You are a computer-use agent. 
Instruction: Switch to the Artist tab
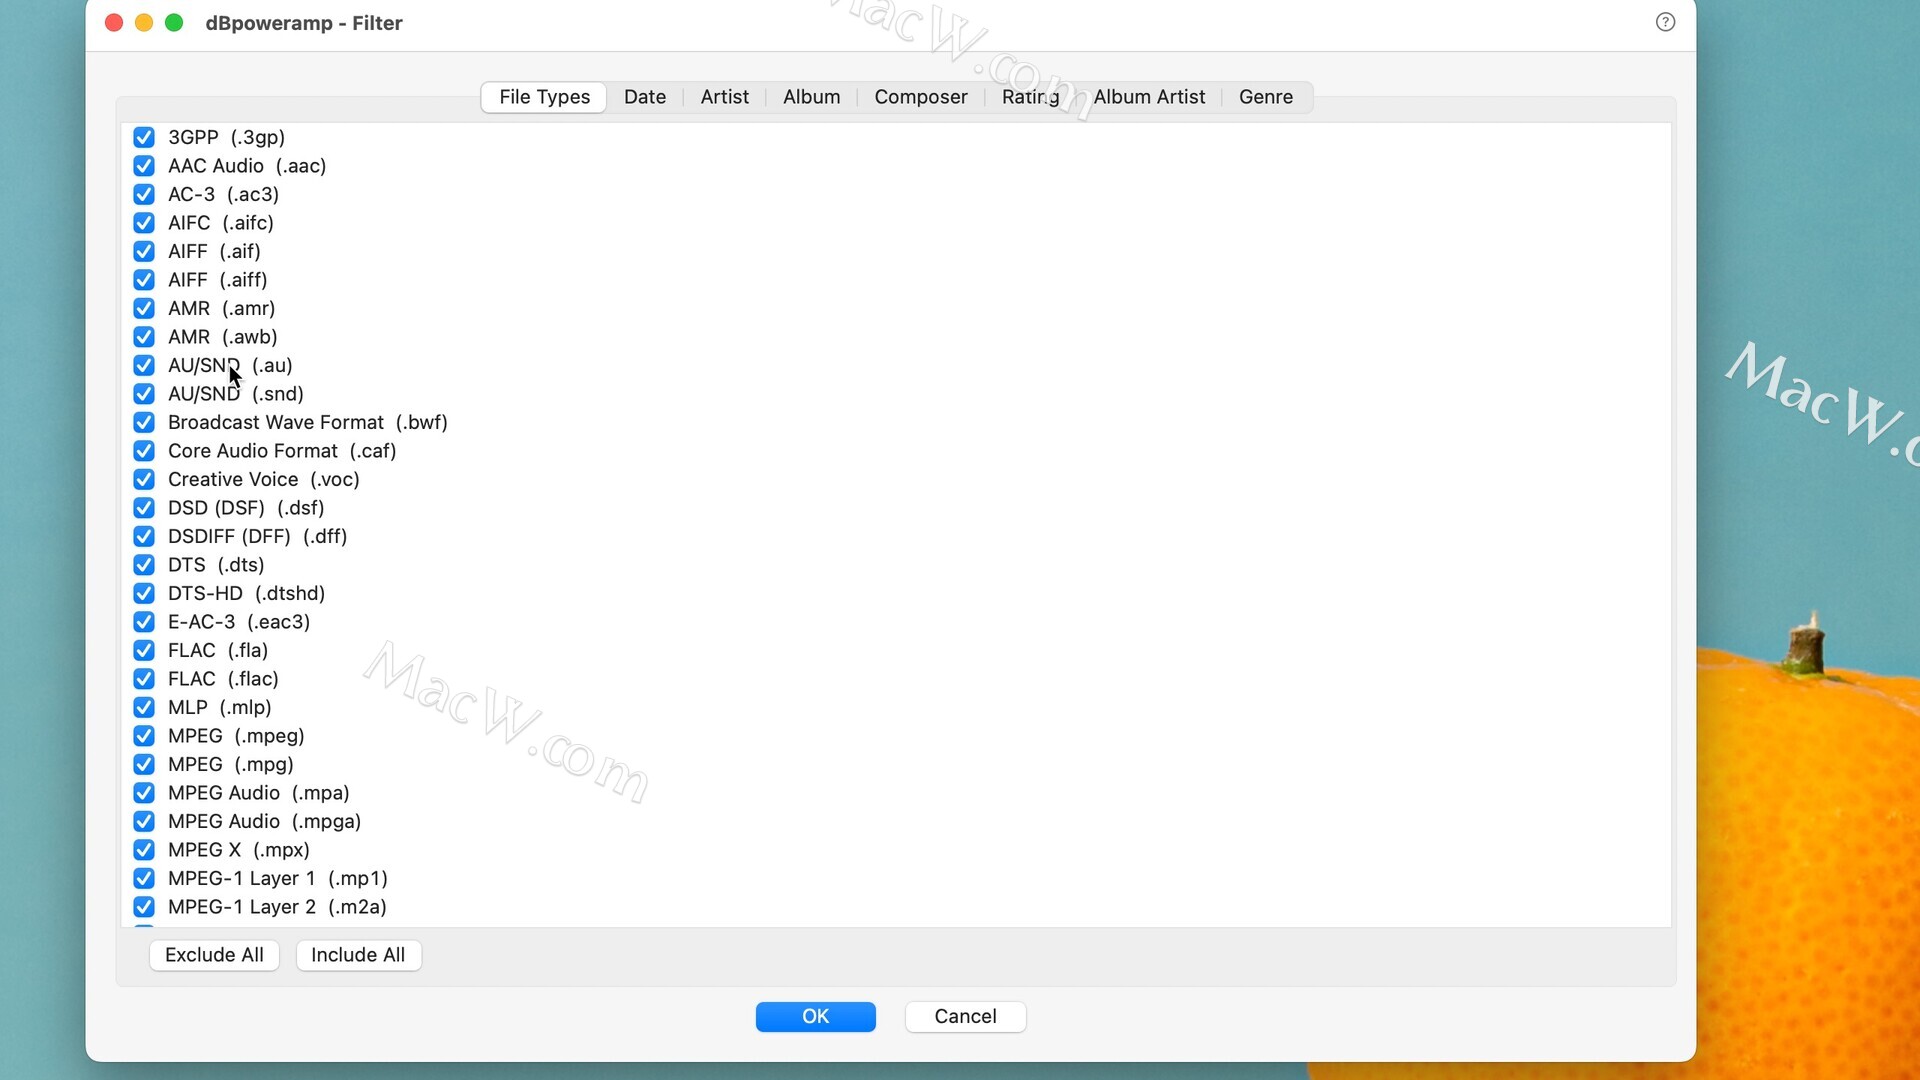[724, 97]
